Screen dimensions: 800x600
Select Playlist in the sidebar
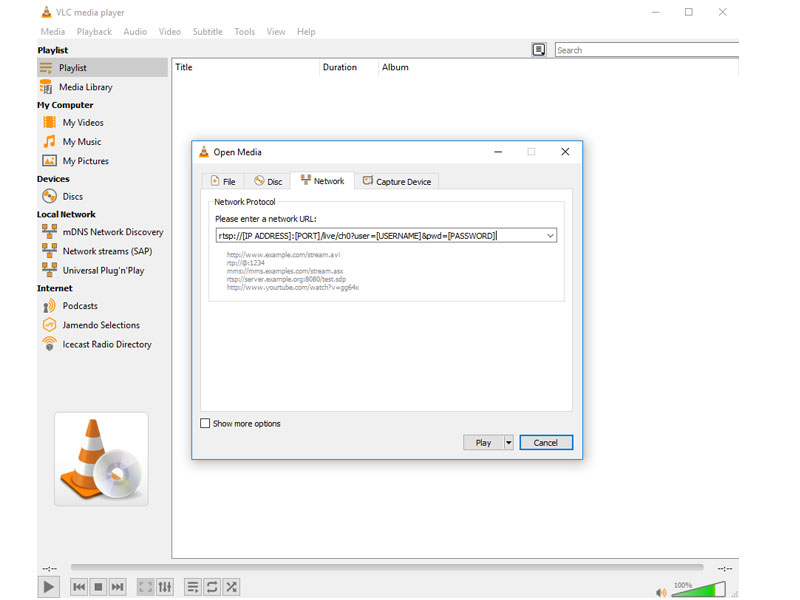102,67
